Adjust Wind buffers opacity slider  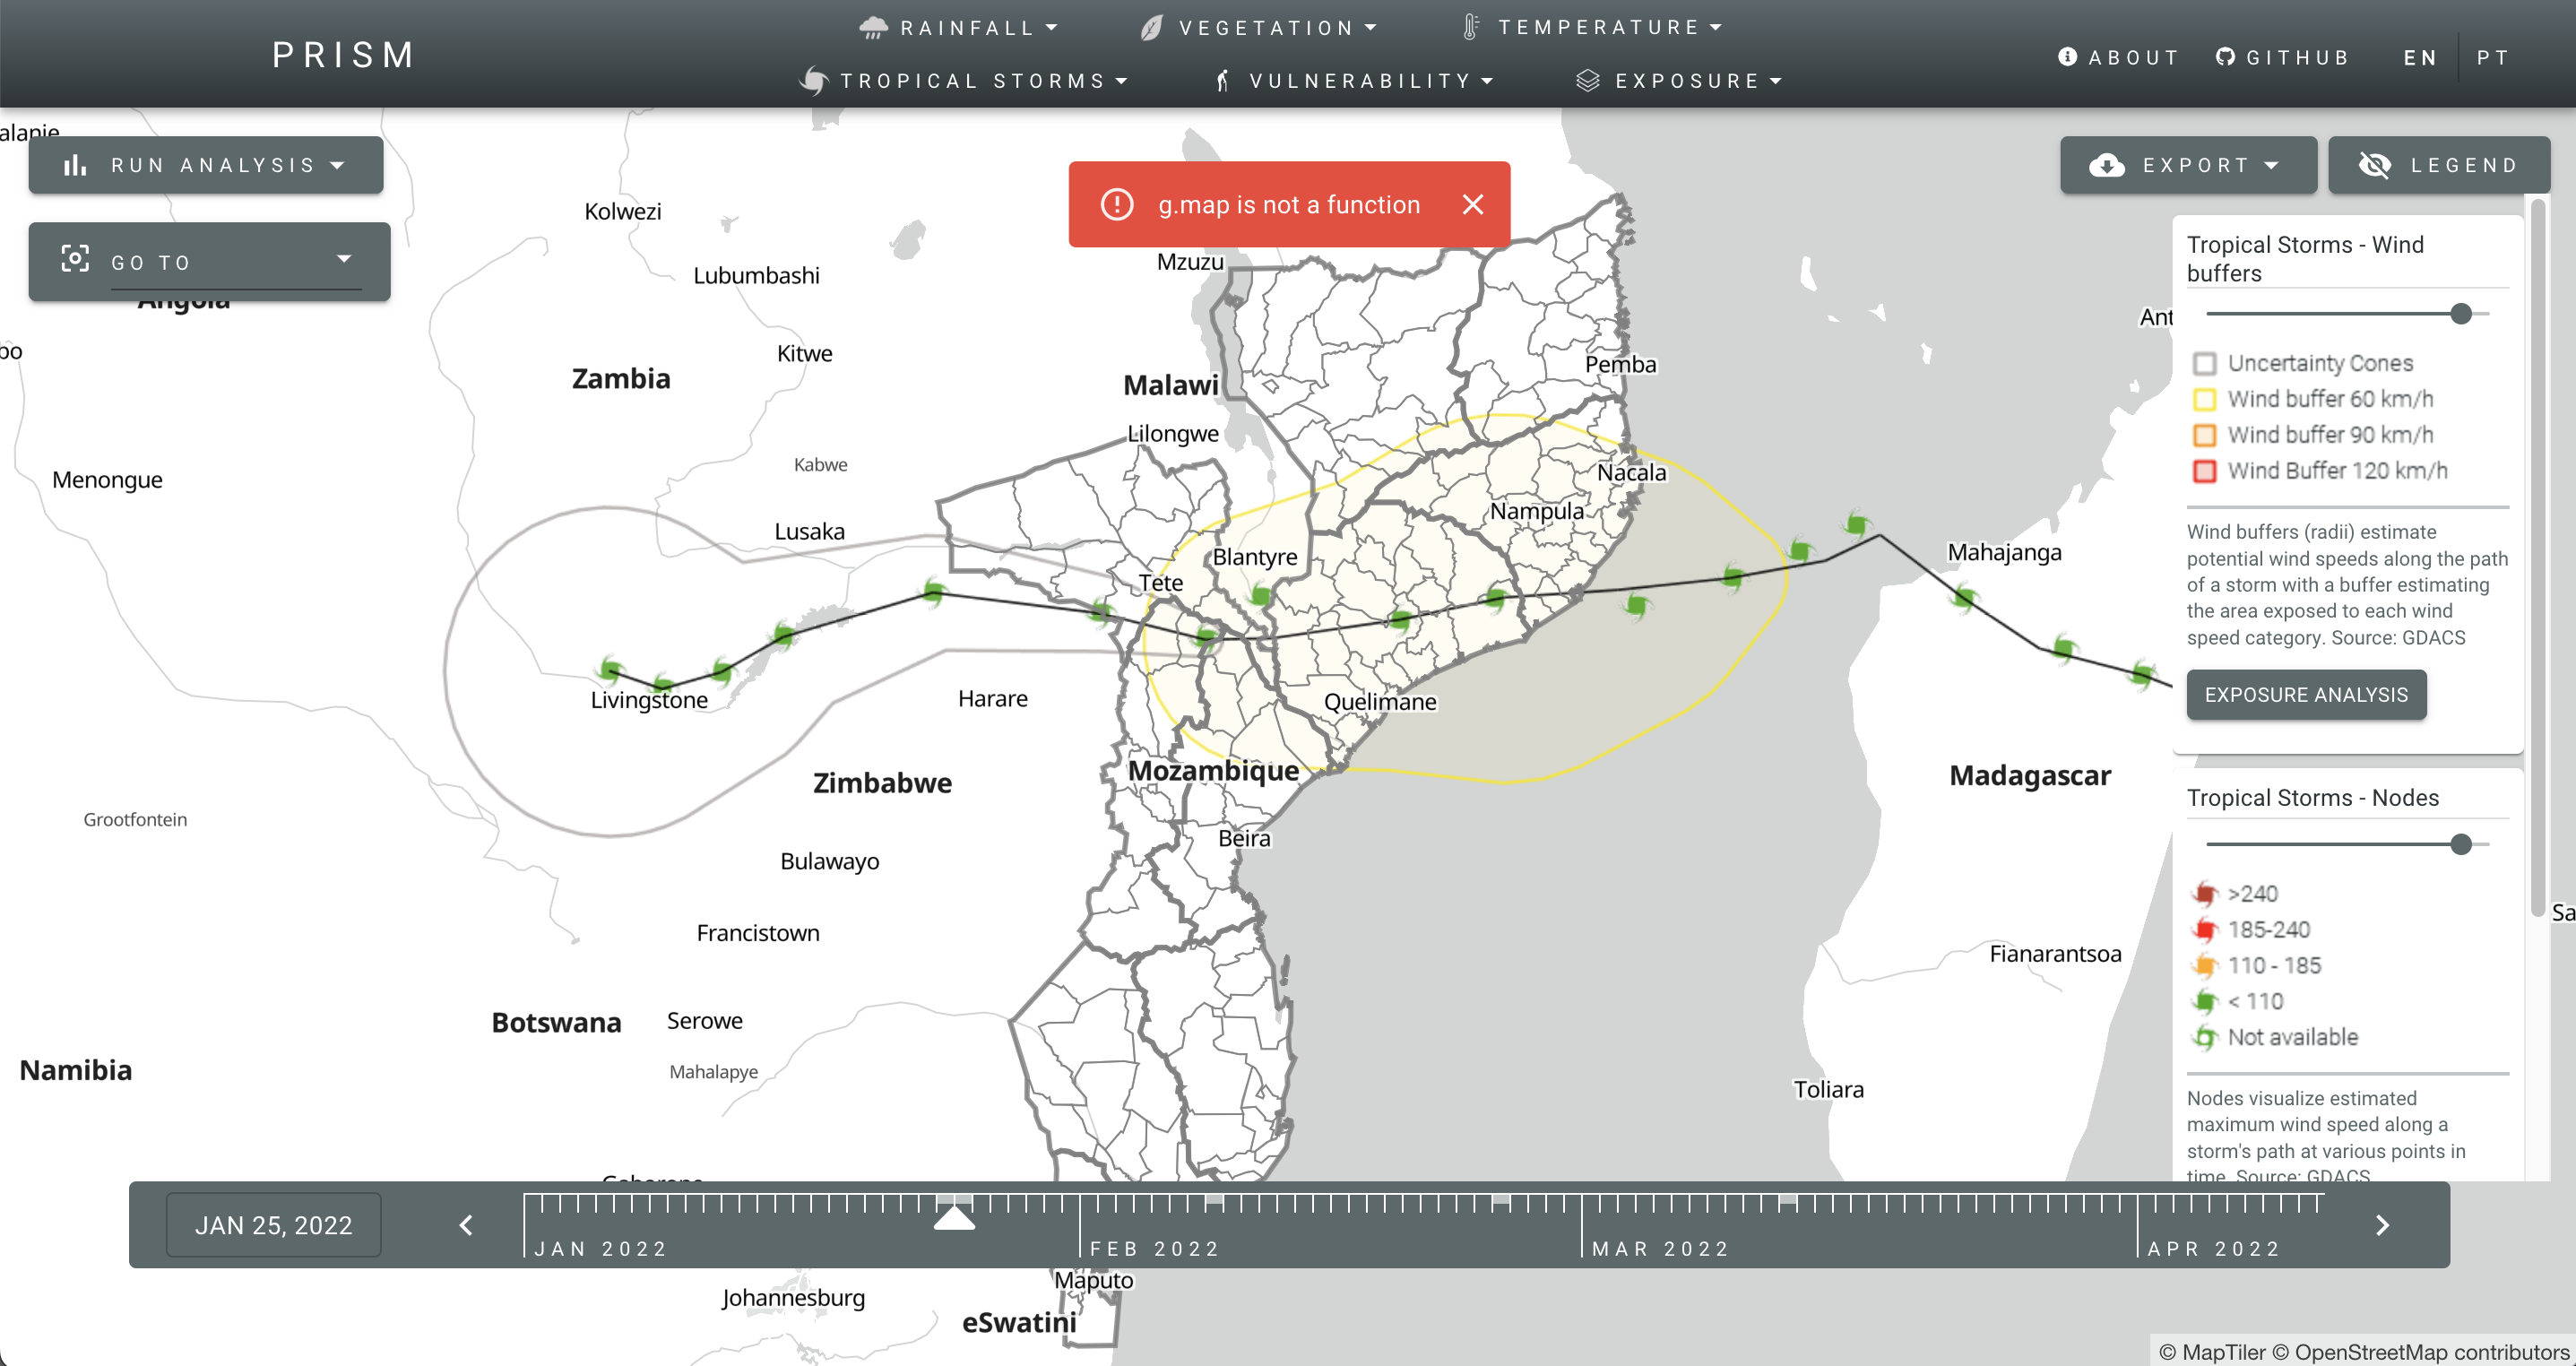(x=2461, y=314)
